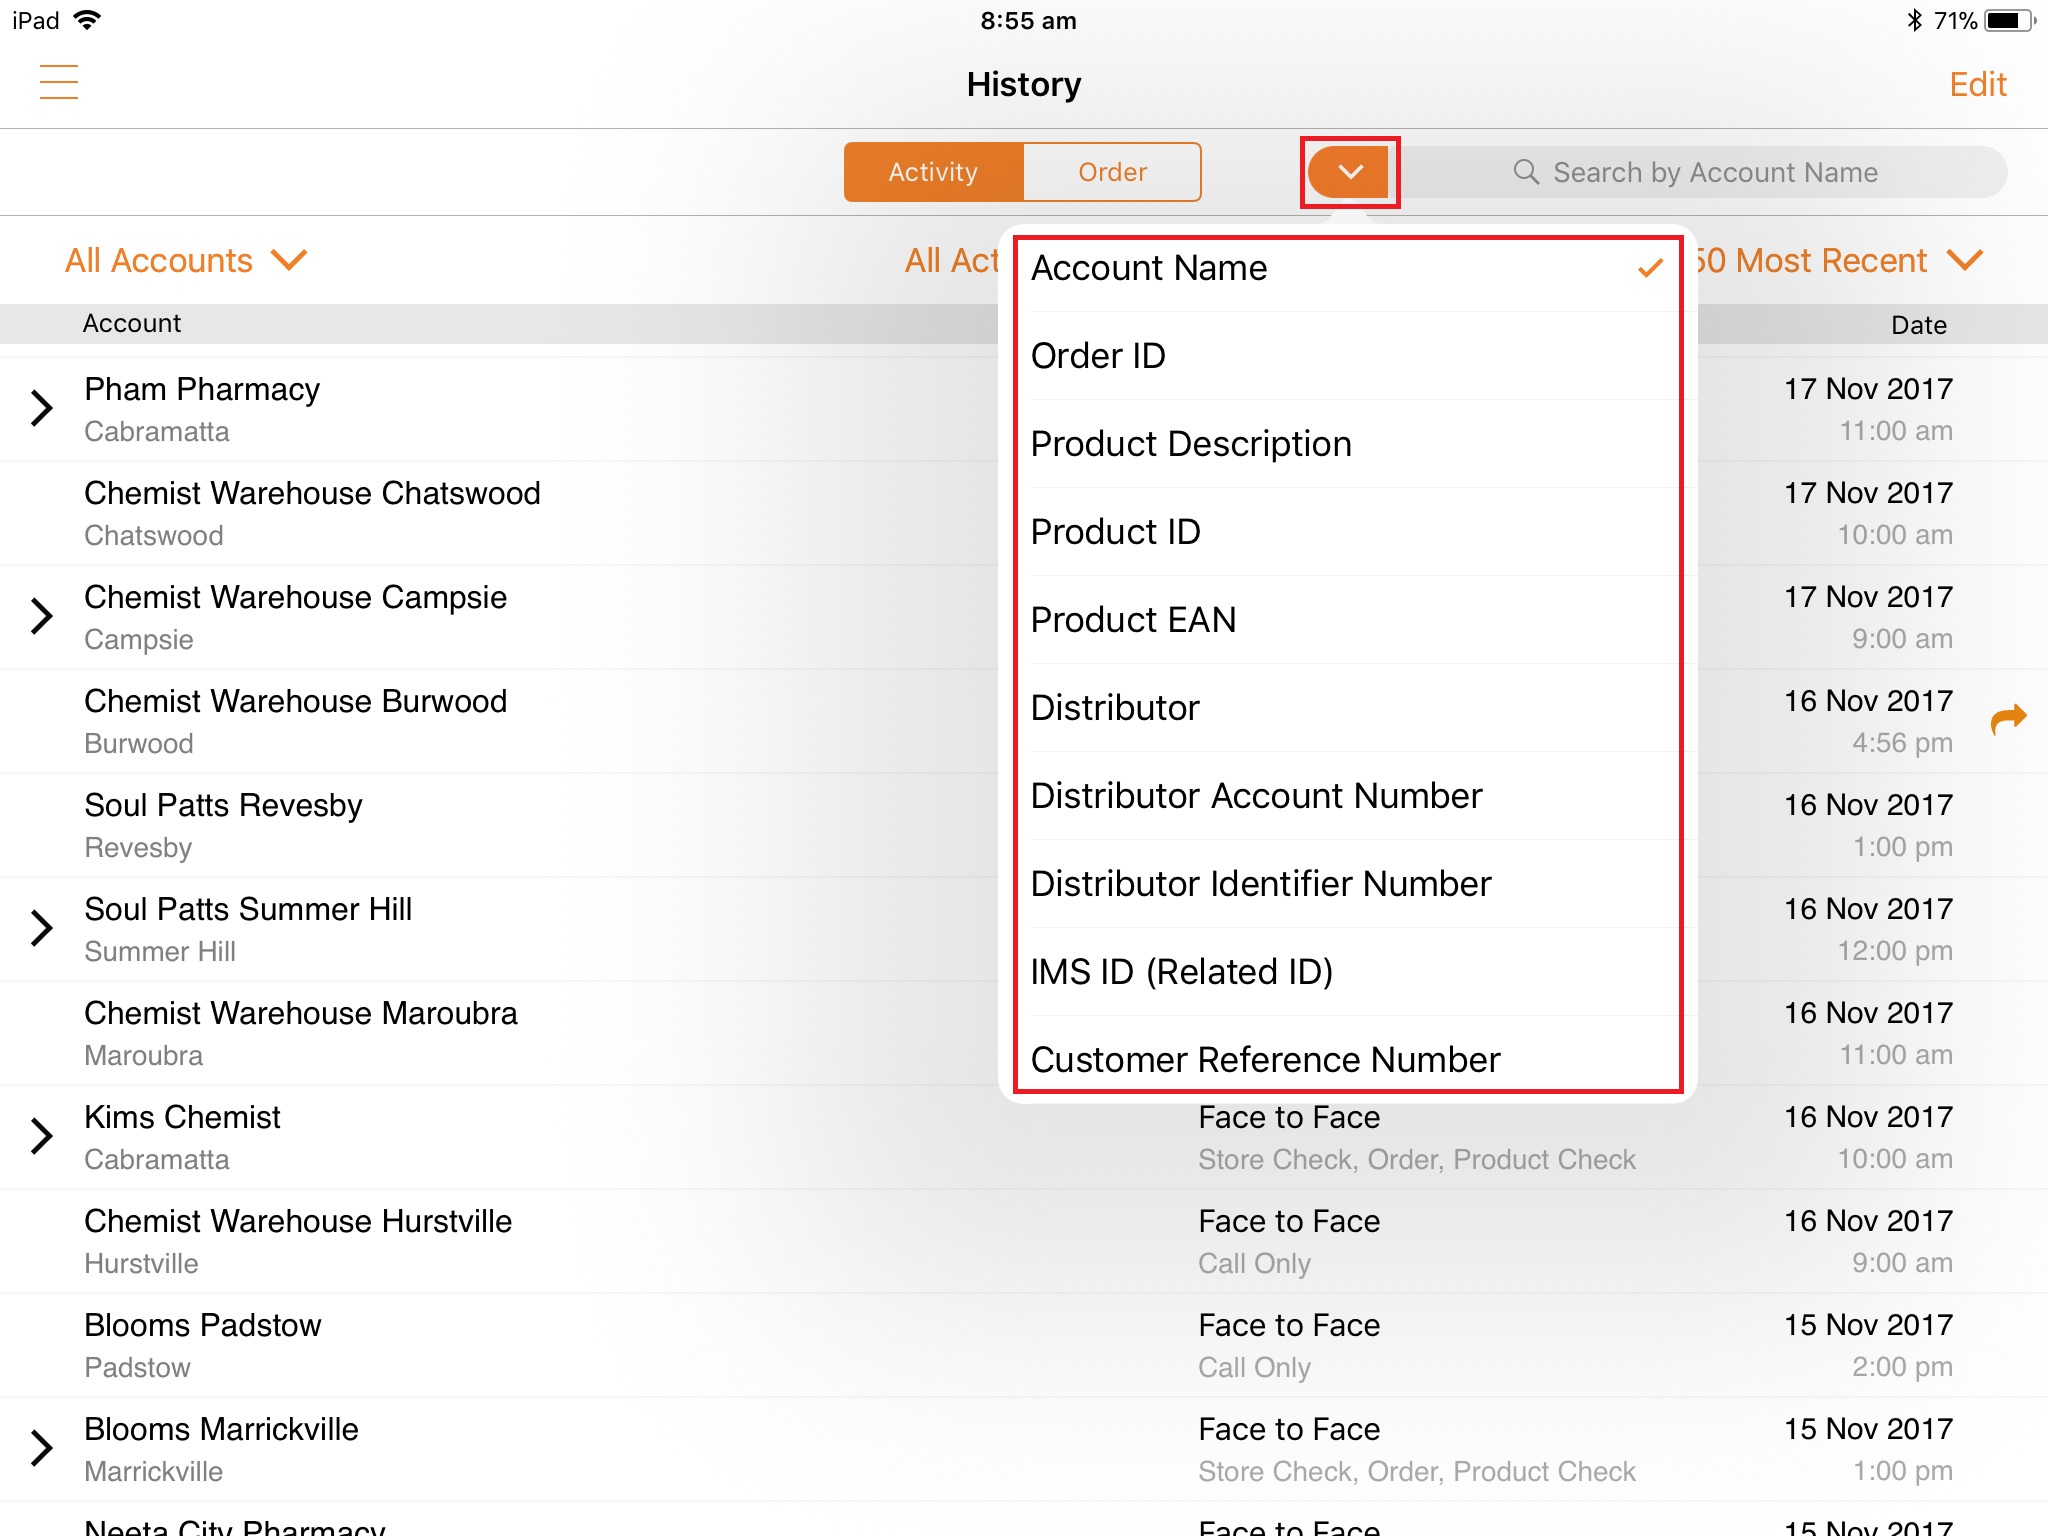Open the 50 Most Recent dropdown
This screenshot has height=1536, width=2048.
(x=1835, y=261)
